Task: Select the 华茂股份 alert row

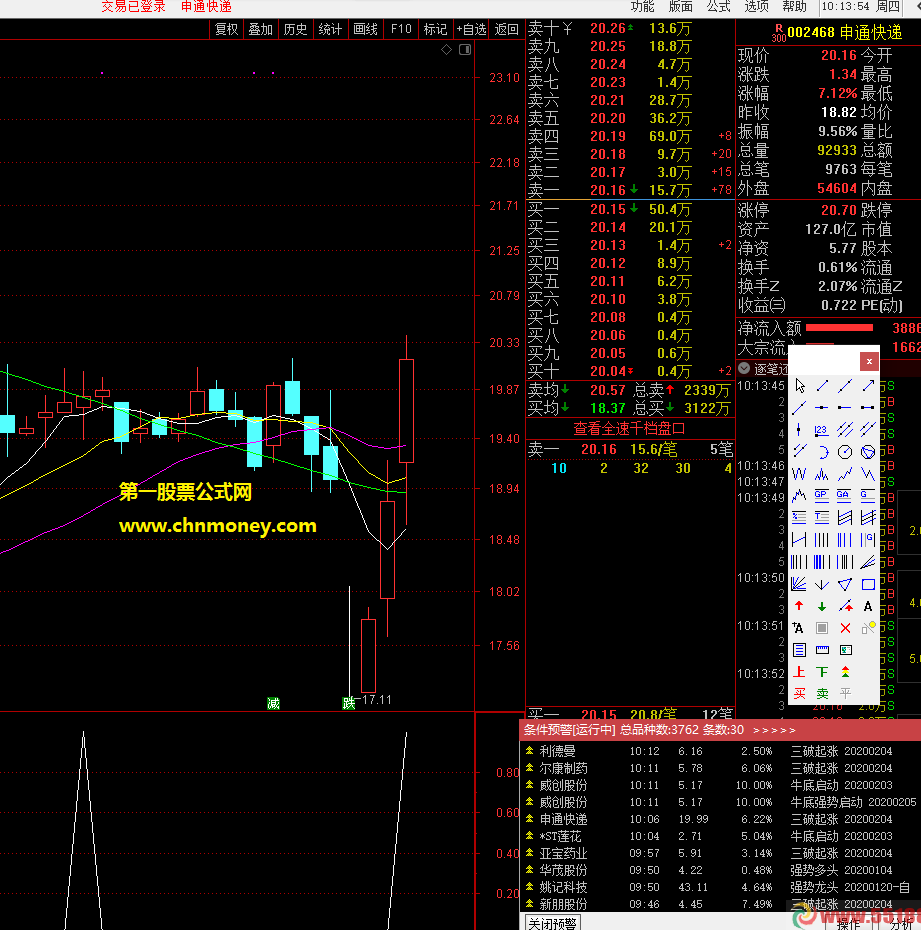Action: pyautogui.click(x=720, y=870)
